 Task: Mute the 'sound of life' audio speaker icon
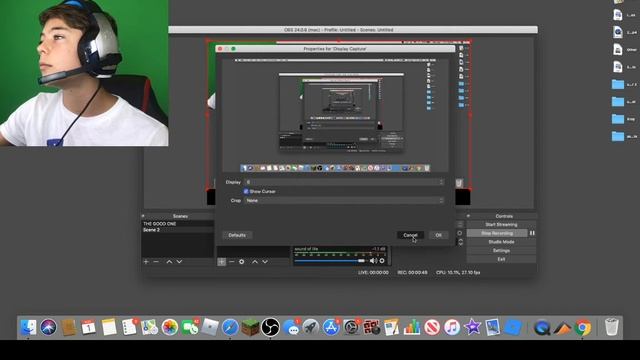[373, 260]
